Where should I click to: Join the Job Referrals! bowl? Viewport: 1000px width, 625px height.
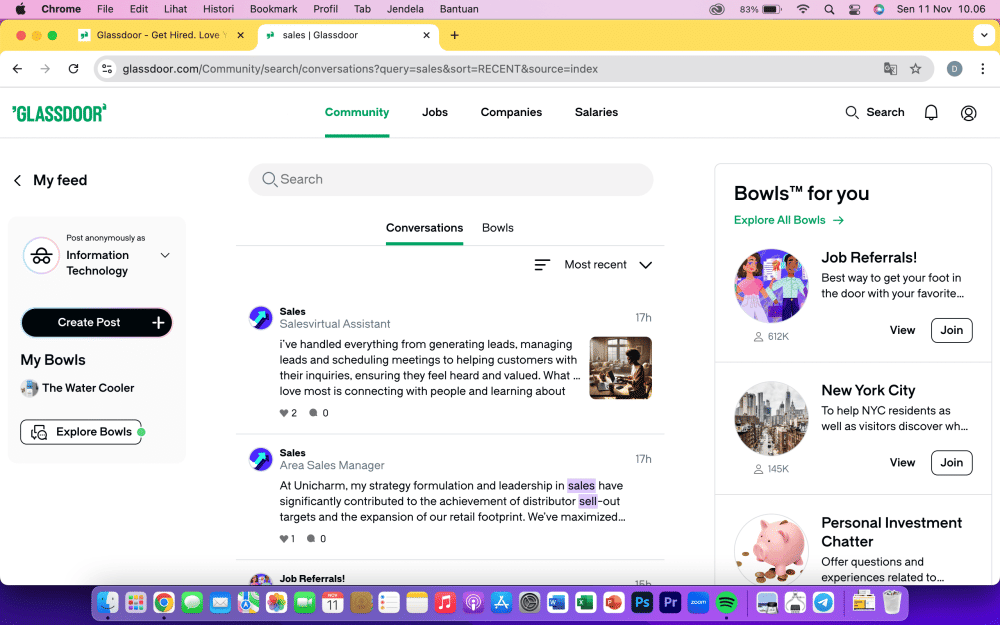point(951,330)
